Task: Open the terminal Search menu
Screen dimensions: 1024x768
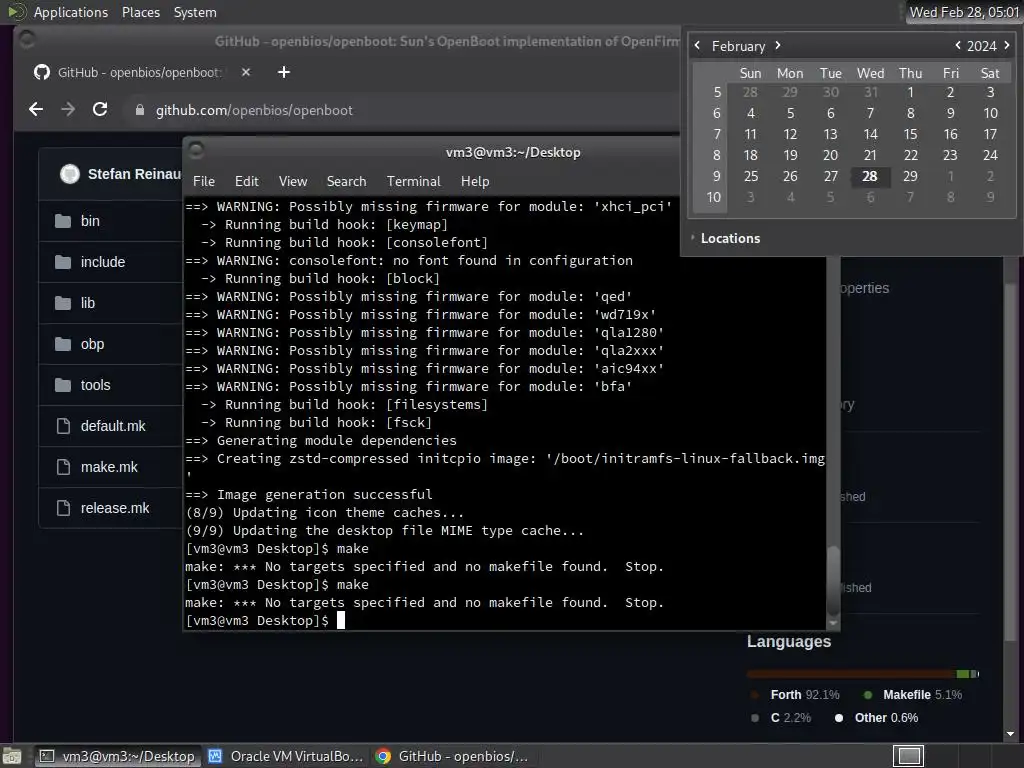Action: pos(346,182)
